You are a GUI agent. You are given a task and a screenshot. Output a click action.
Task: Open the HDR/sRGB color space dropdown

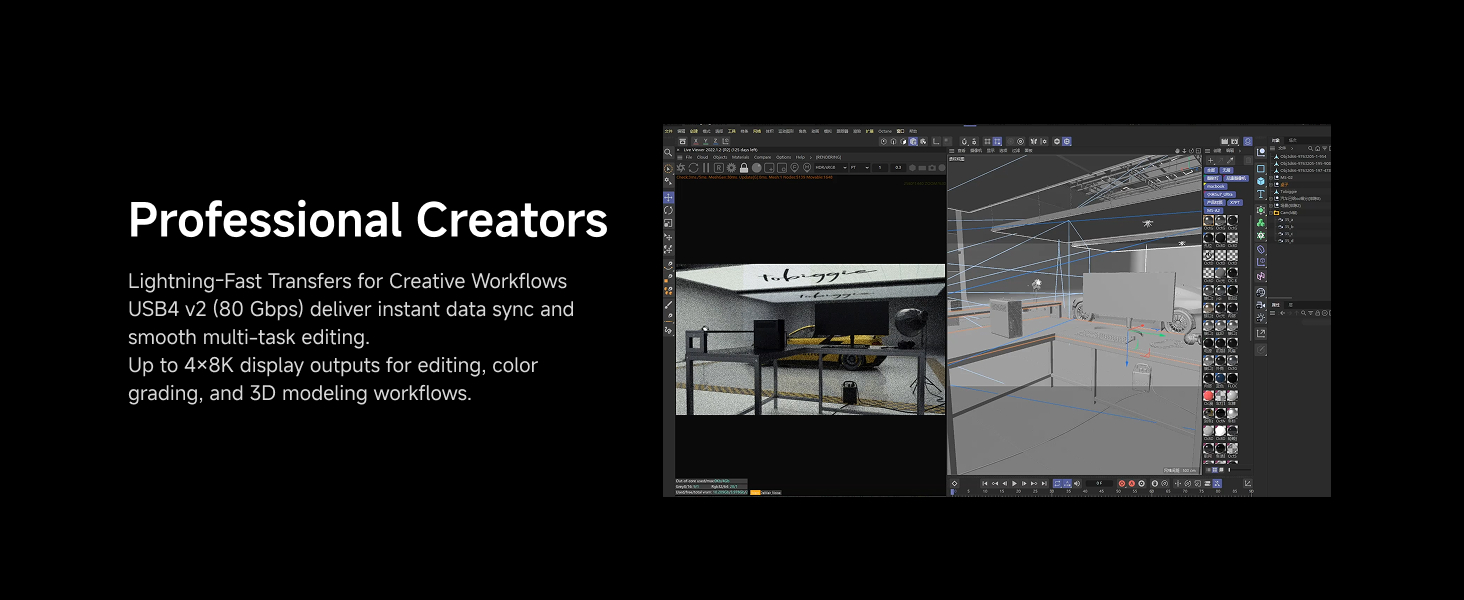coord(830,168)
